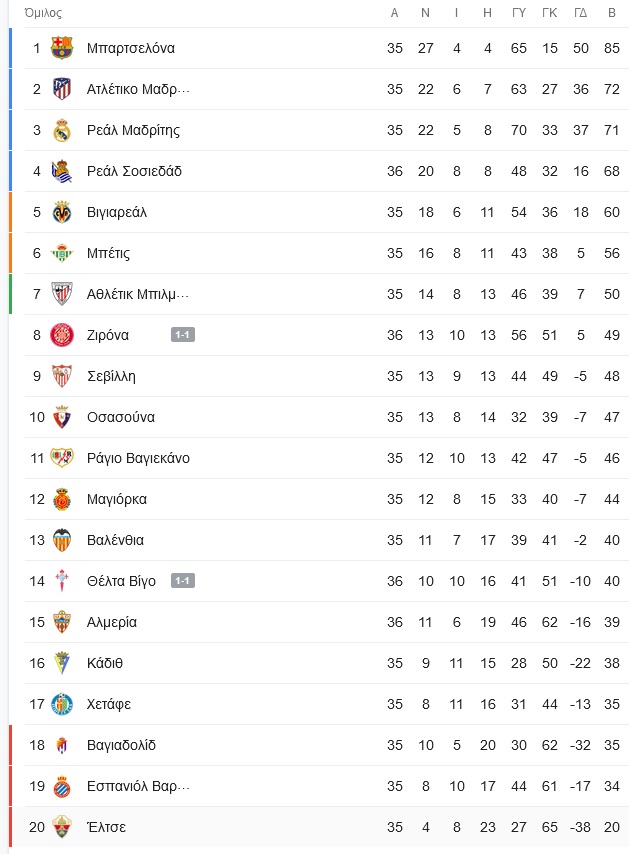This screenshot has height=854, width=629.
Task: Open the Σεβίλλη team link
Action: [111, 376]
